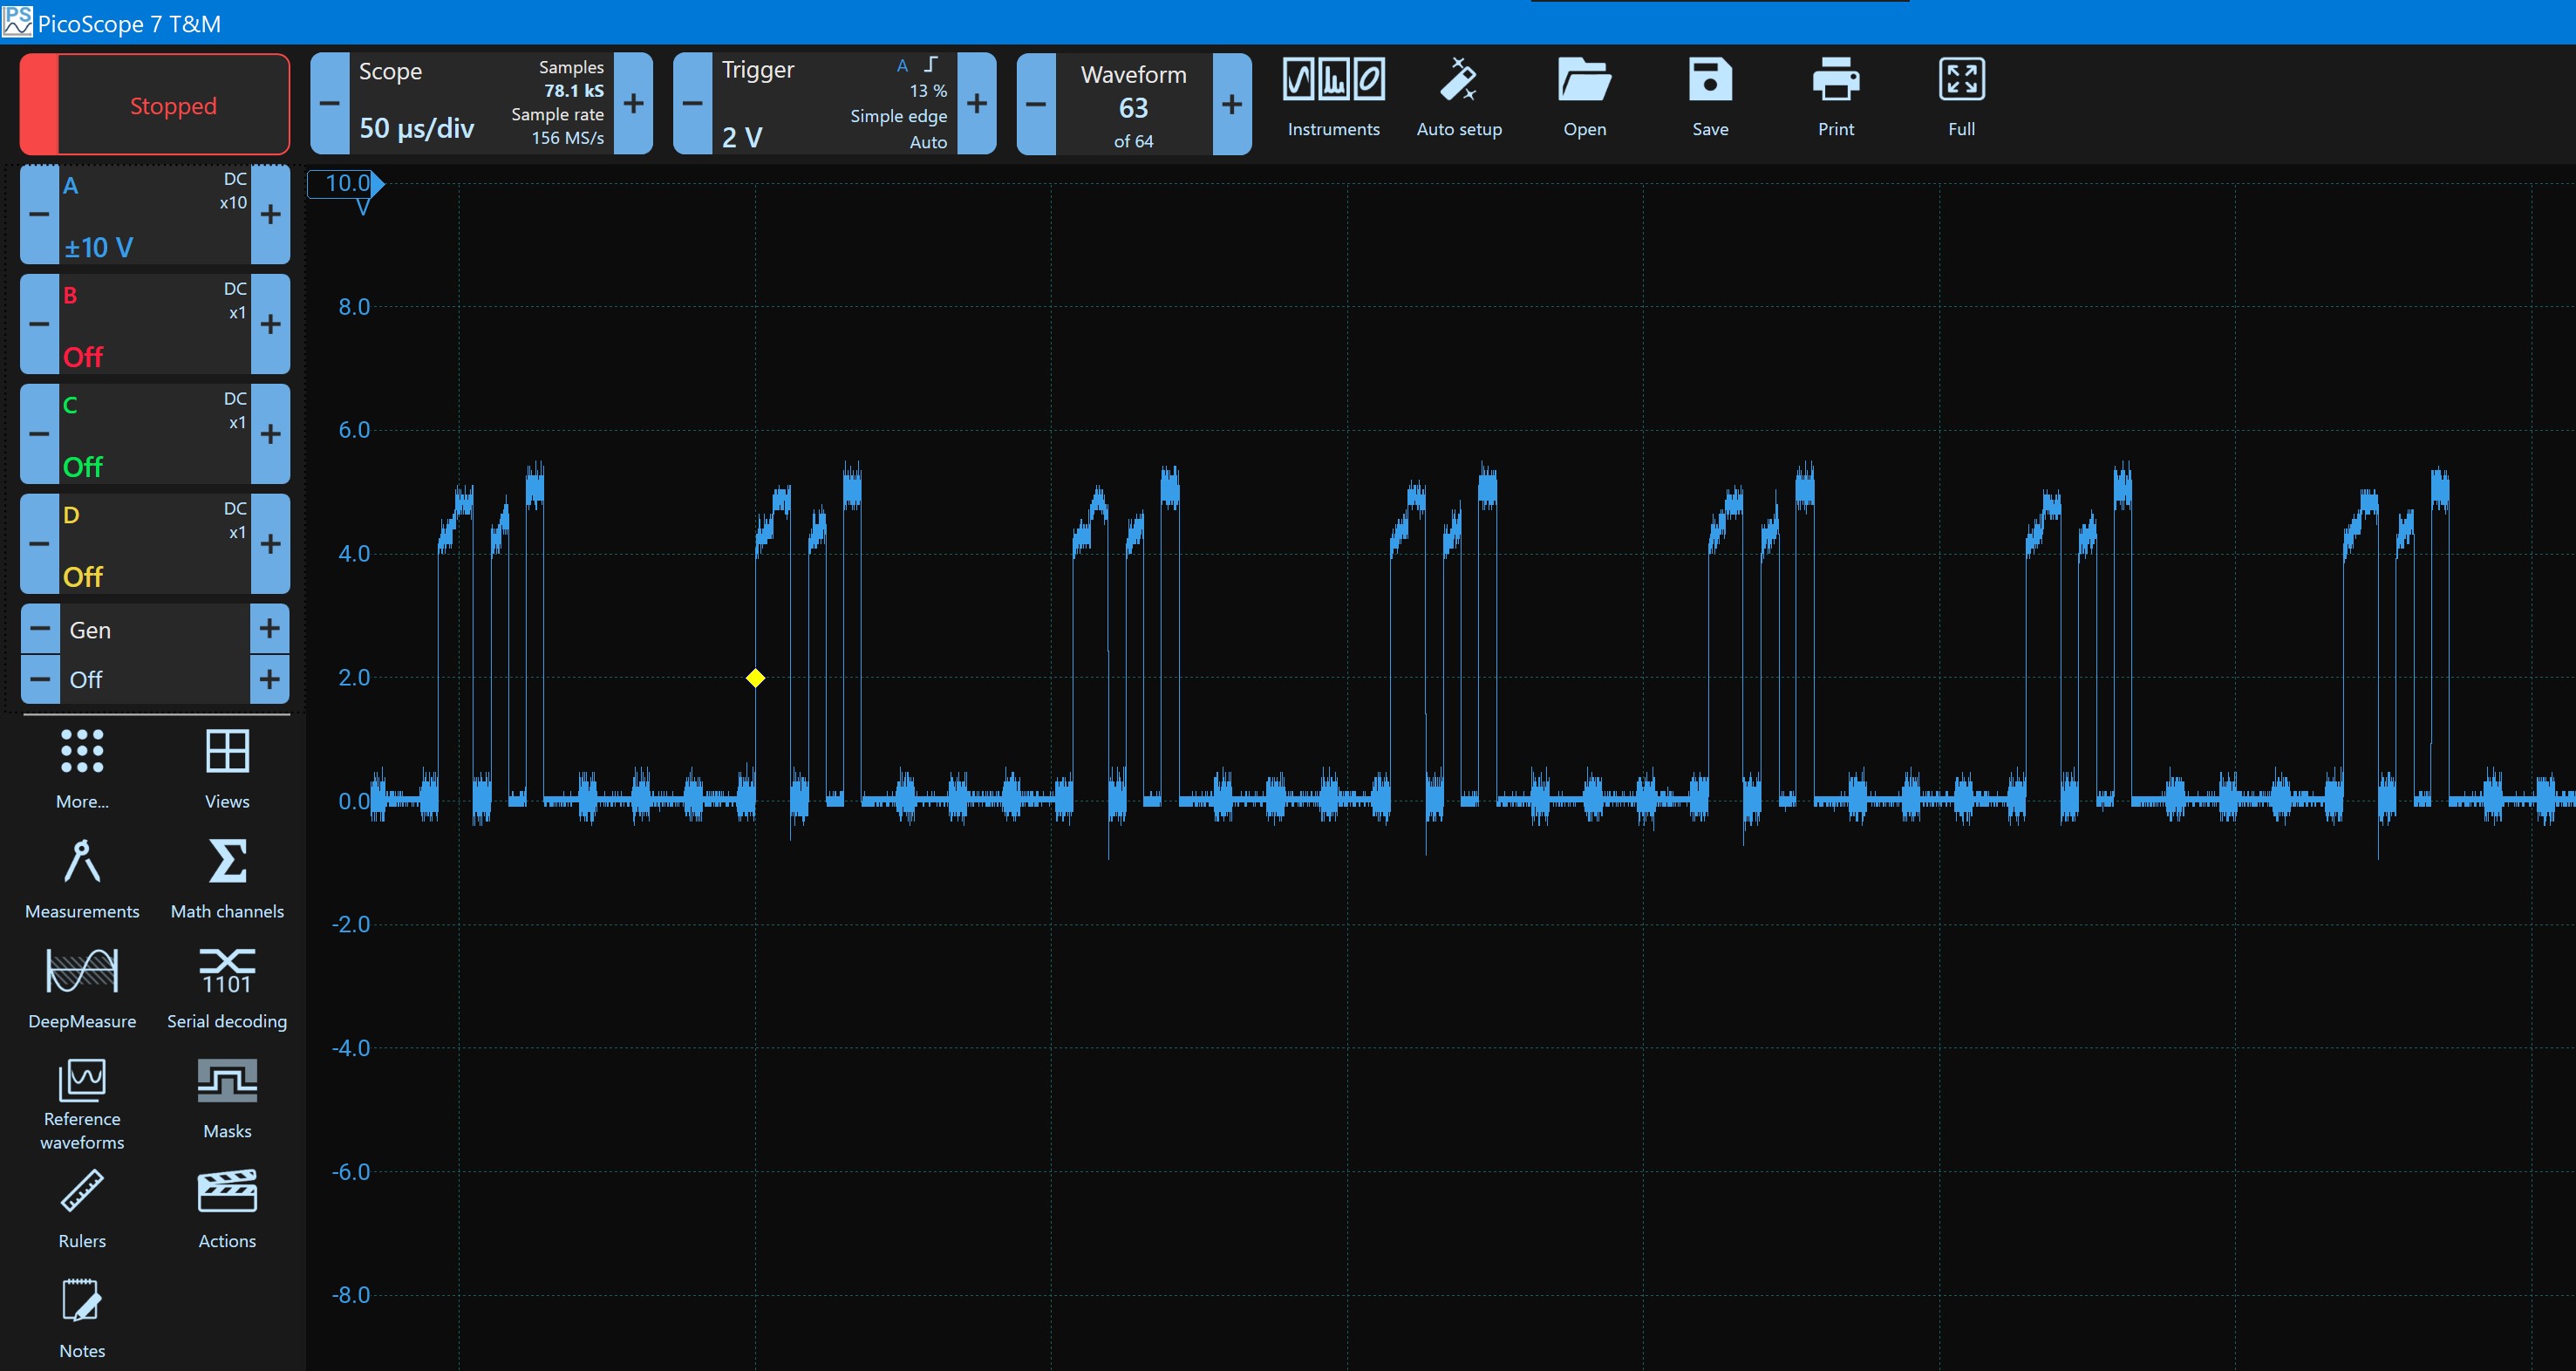
Task: Print the scope view
Action: coord(1836,98)
